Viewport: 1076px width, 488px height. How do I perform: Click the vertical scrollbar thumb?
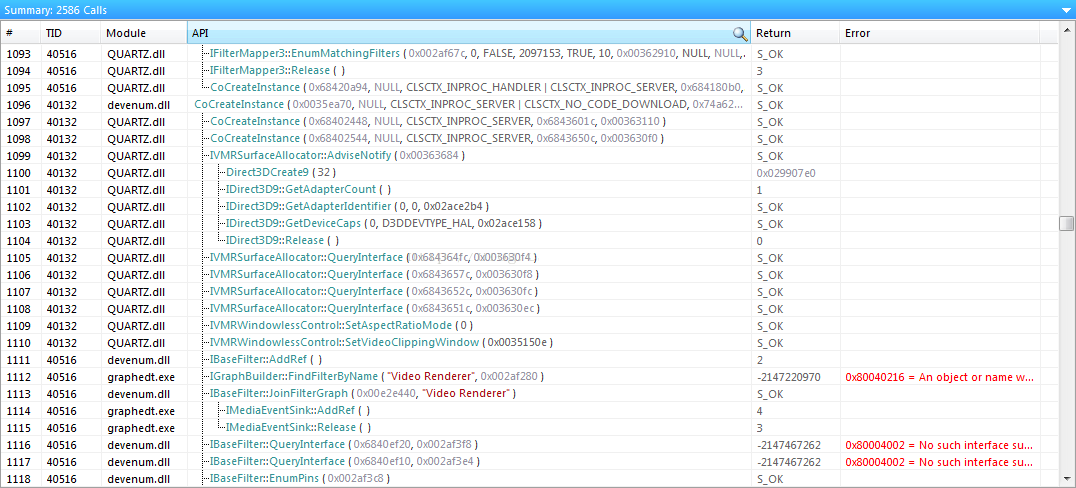[1066, 224]
